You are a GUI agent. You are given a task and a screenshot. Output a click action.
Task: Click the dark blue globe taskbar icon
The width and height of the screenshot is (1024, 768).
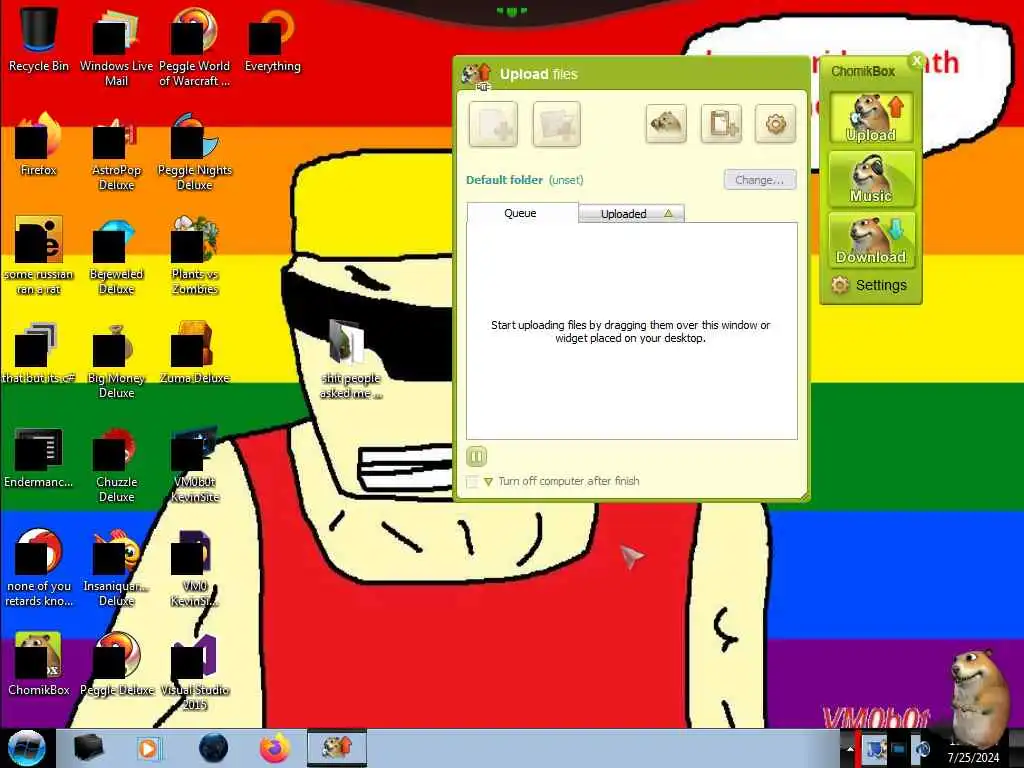point(214,748)
